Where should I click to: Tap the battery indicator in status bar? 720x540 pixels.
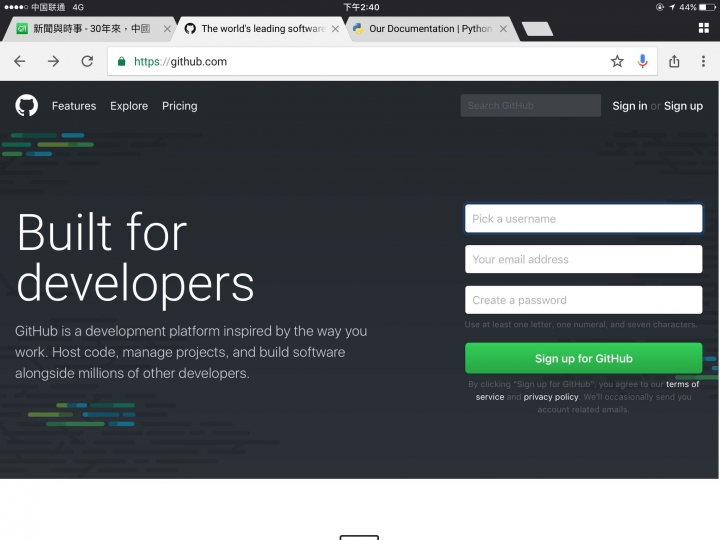click(x=708, y=7)
